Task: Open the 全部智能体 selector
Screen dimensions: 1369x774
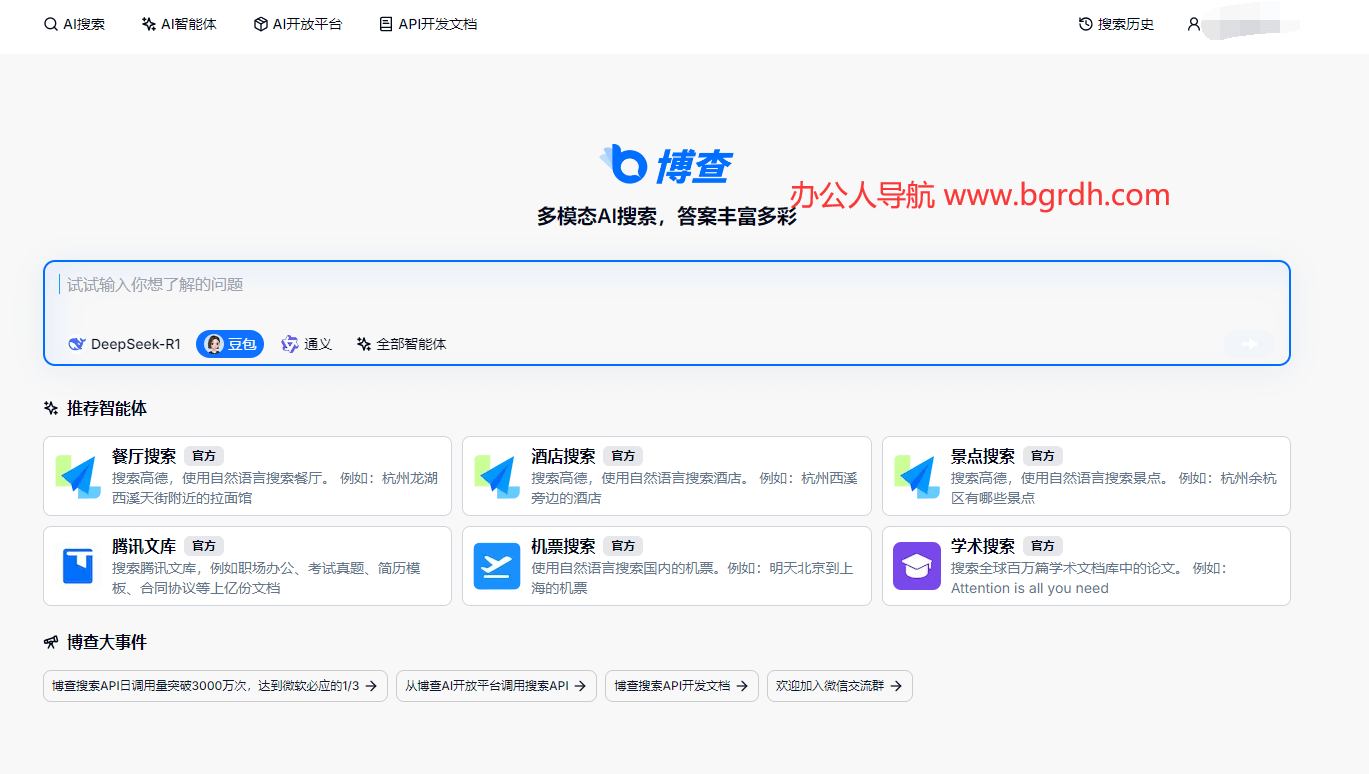Action: point(401,344)
